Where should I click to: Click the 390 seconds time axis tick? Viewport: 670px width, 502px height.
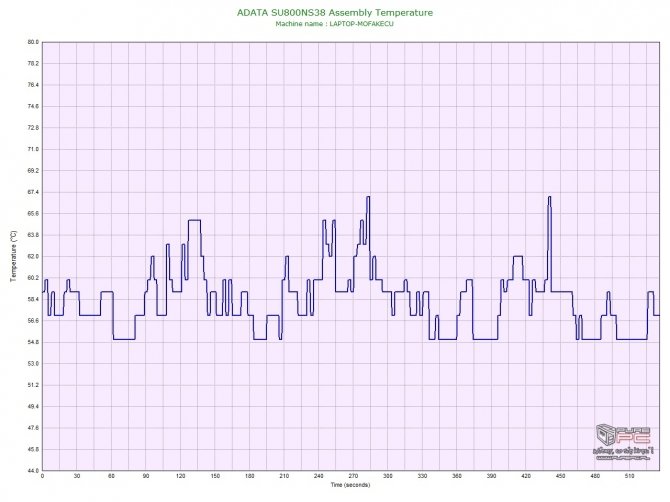tap(491, 476)
